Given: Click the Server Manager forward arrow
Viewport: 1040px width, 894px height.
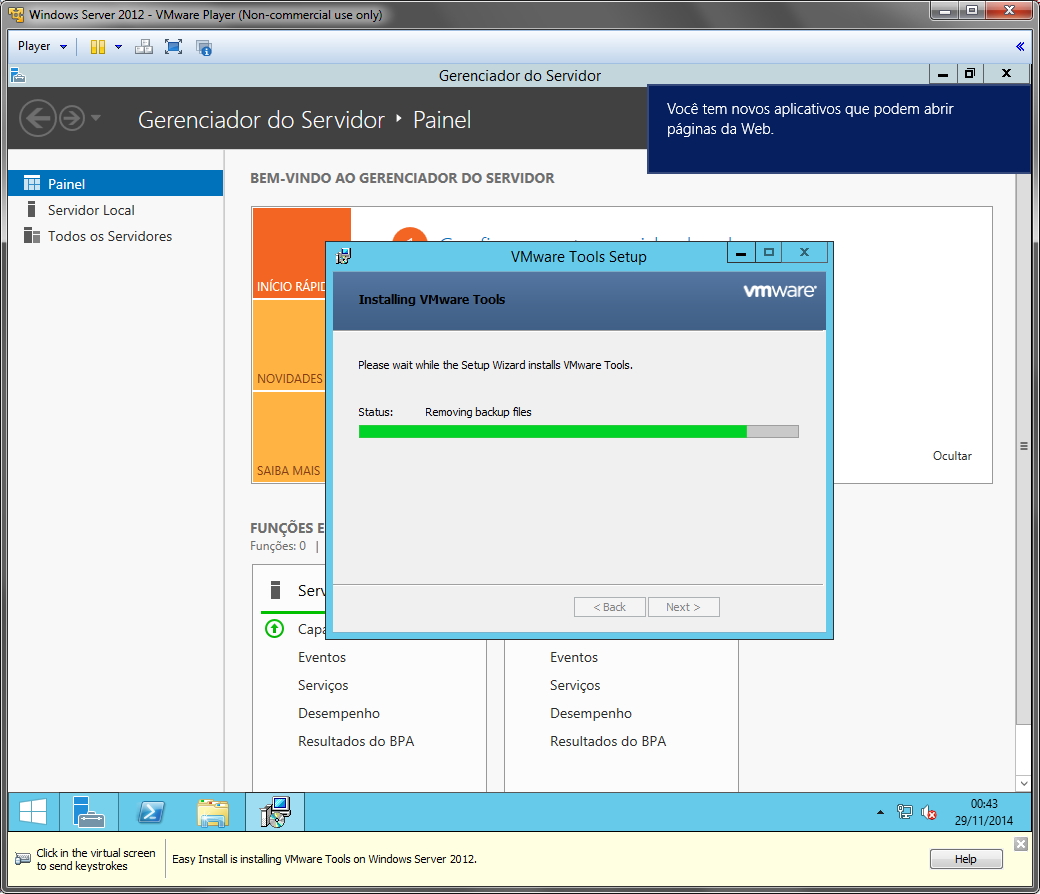Looking at the screenshot, I should click(72, 118).
